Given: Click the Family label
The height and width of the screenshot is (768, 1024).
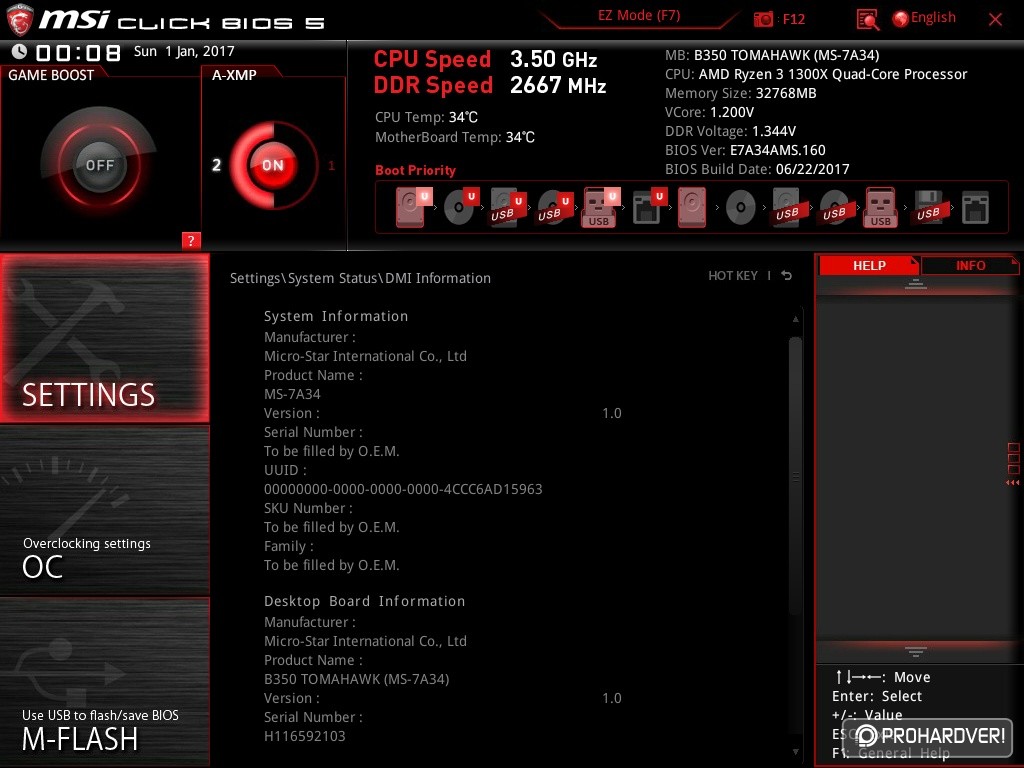Looking at the screenshot, I should point(289,547).
